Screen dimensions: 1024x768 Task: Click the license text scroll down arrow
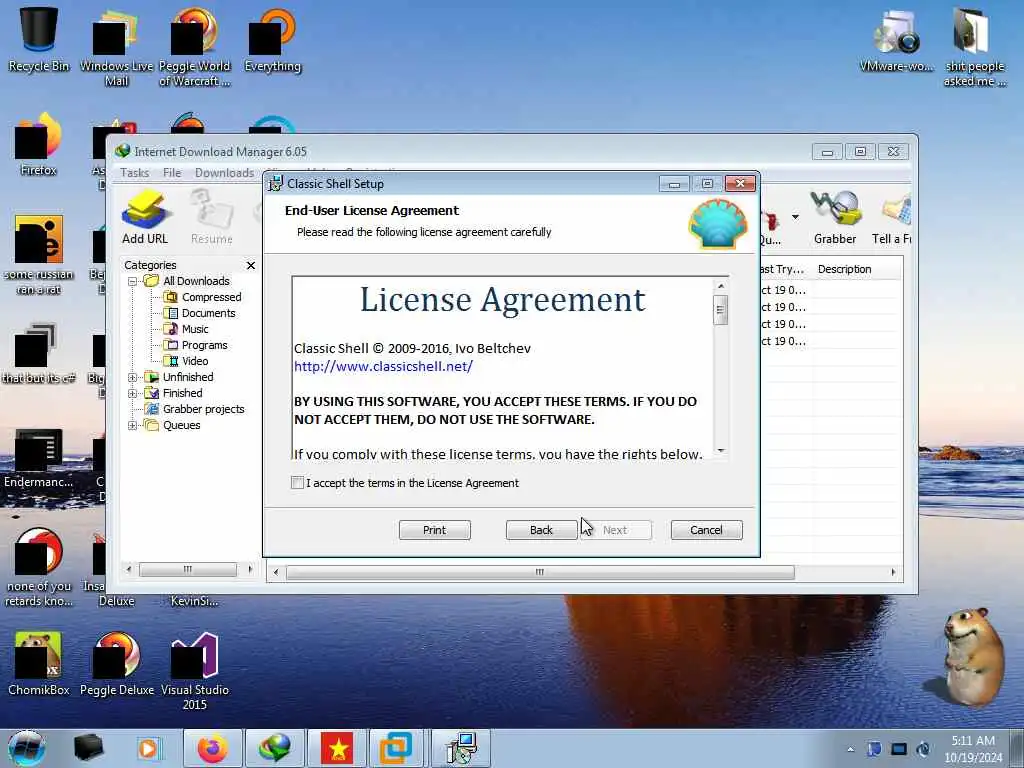pyautogui.click(x=721, y=450)
